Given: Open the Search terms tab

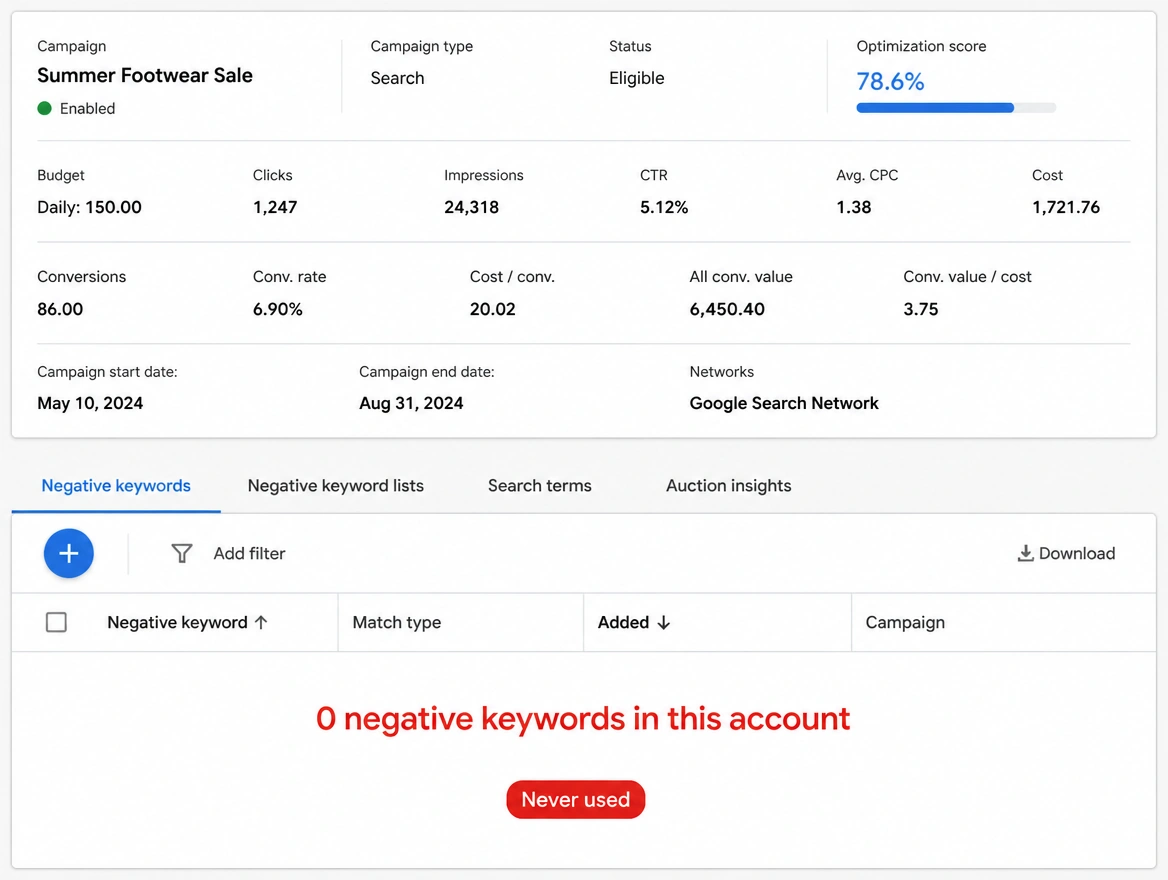Looking at the screenshot, I should (x=539, y=486).
